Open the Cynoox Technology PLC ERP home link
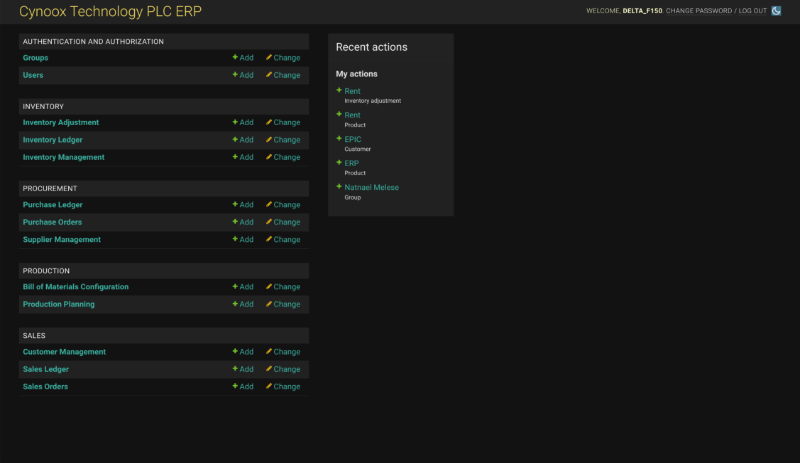The image size is (800, 463). coord(110,11)
